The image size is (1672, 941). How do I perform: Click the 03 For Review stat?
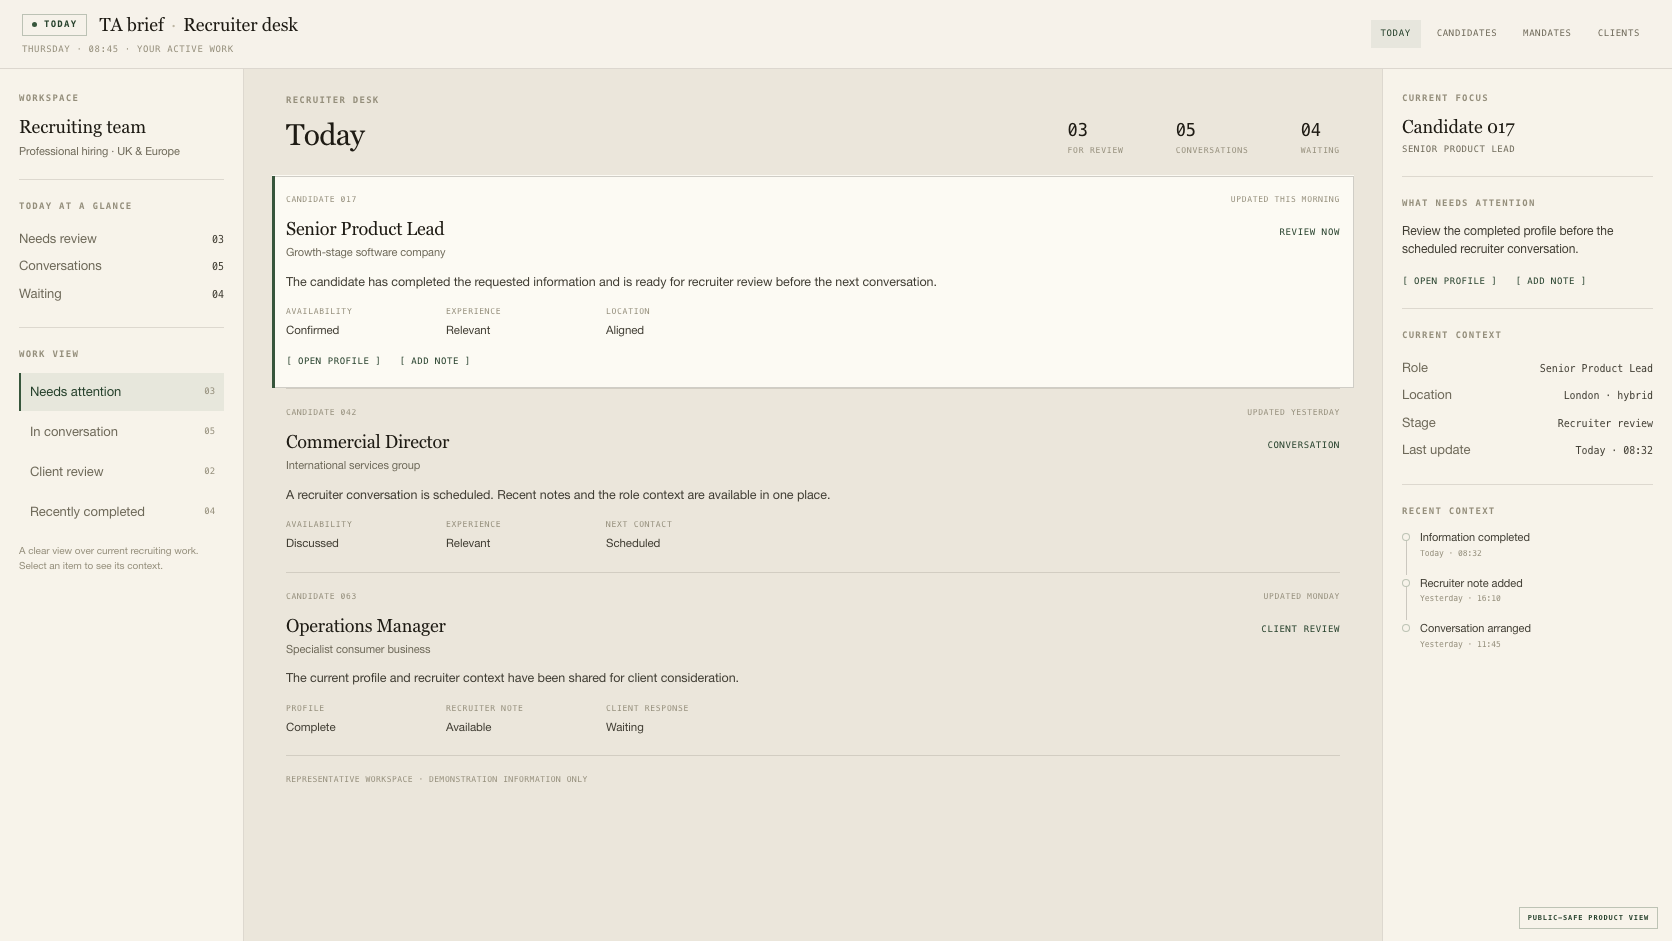(1095, 138)
